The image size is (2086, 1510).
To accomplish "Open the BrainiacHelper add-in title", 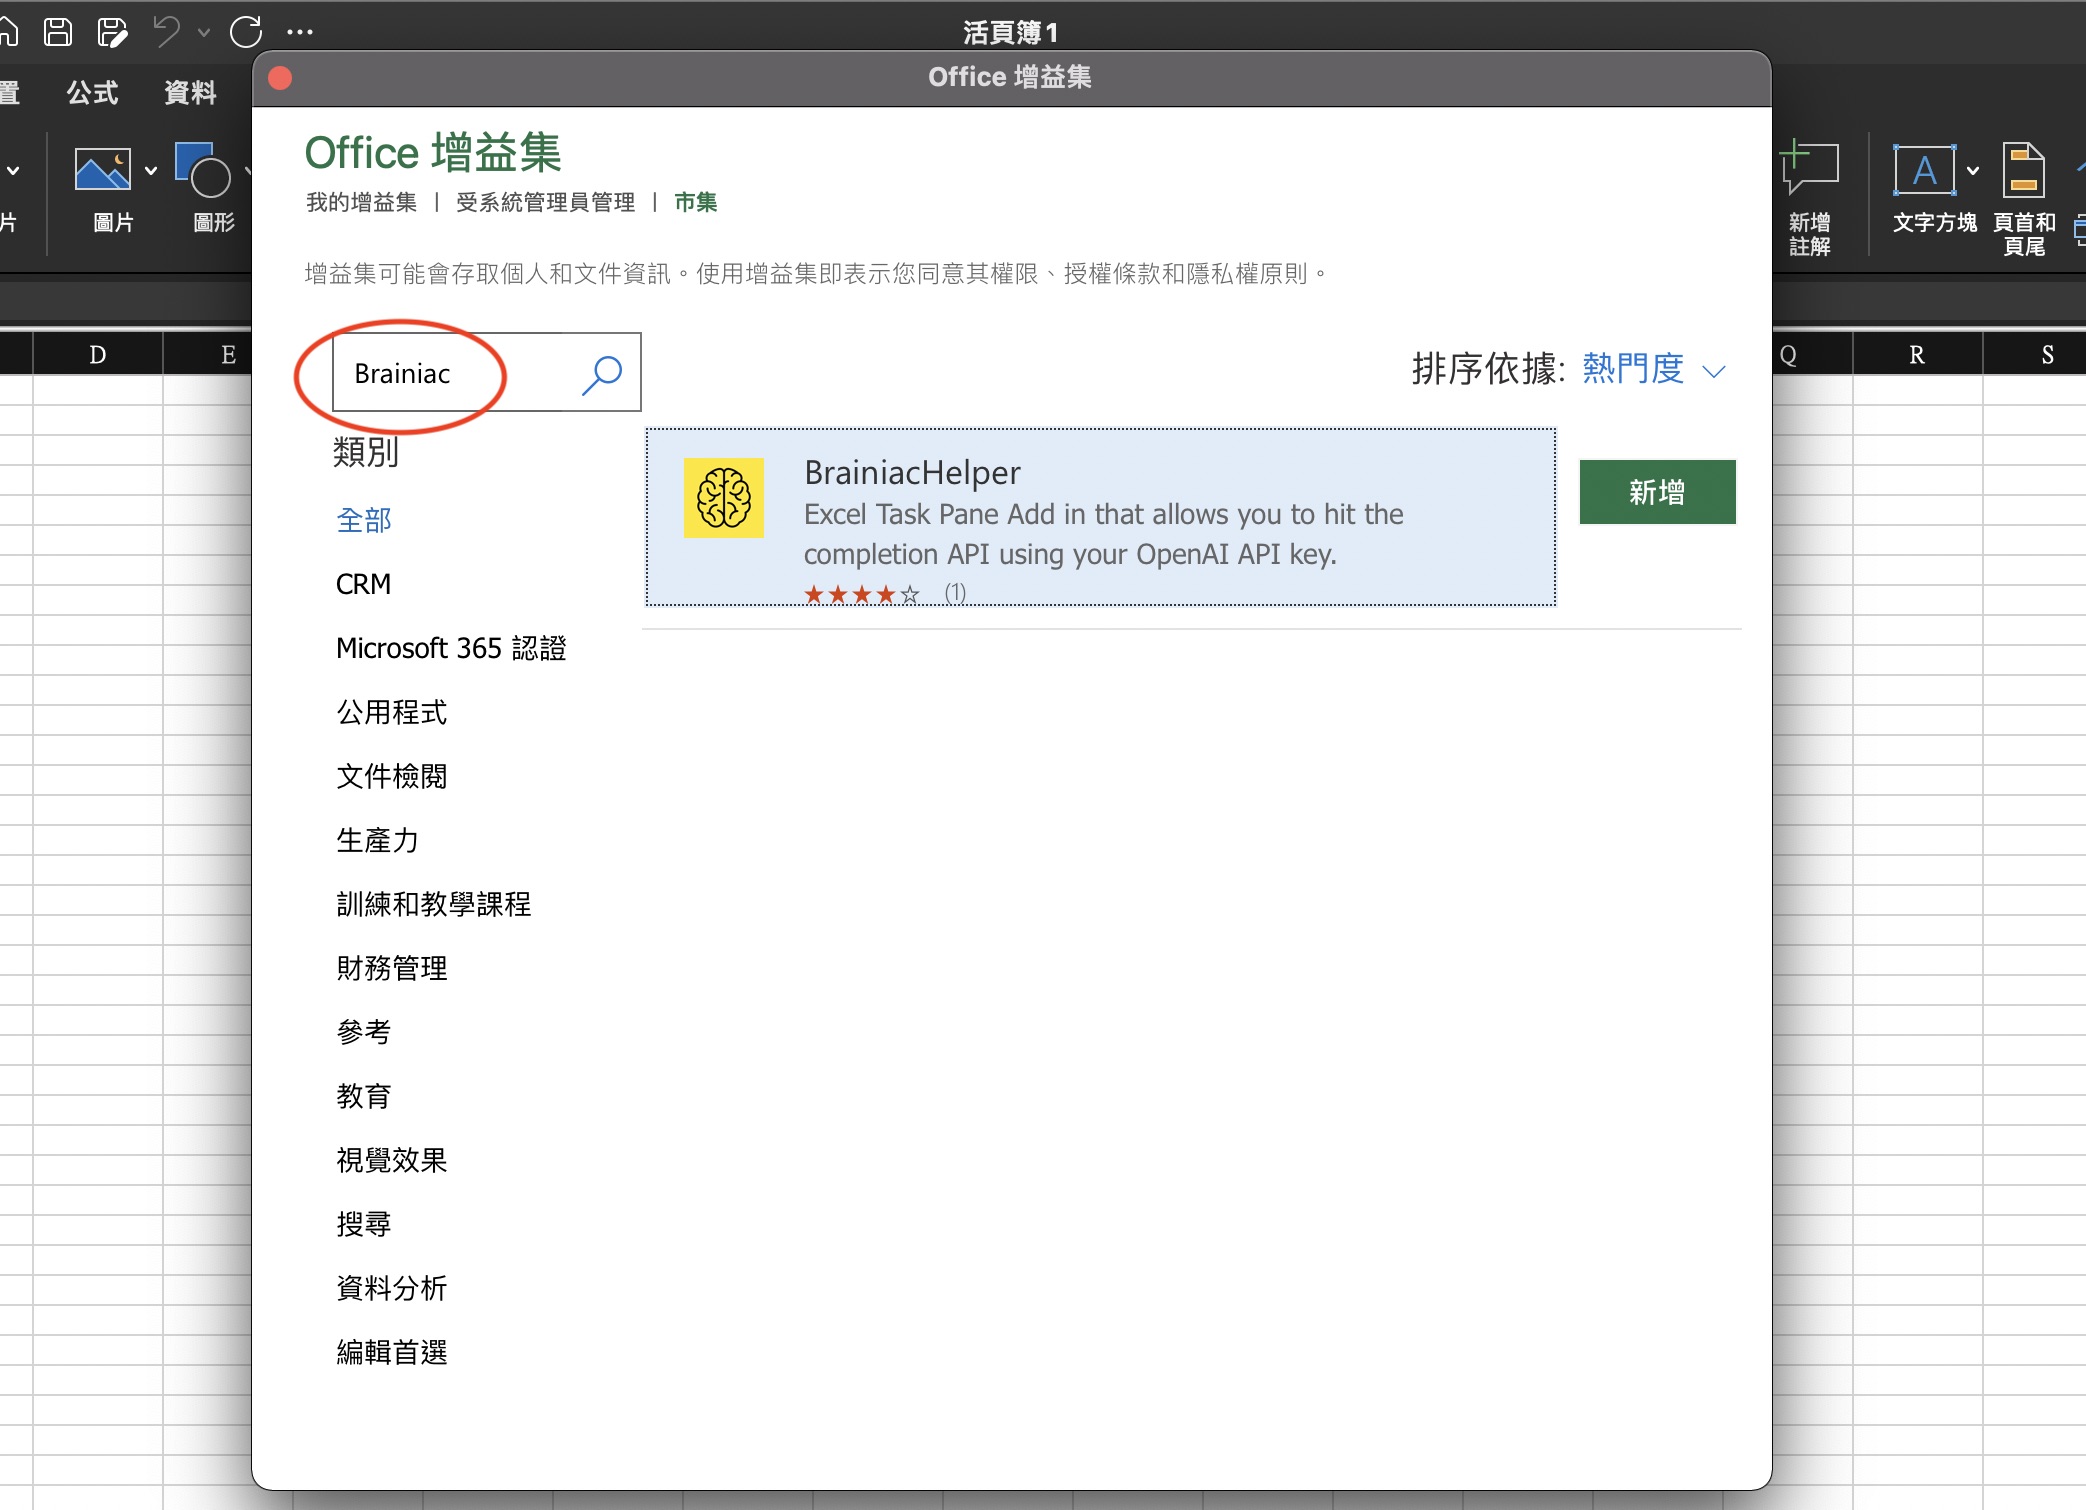I will (912, 472).
